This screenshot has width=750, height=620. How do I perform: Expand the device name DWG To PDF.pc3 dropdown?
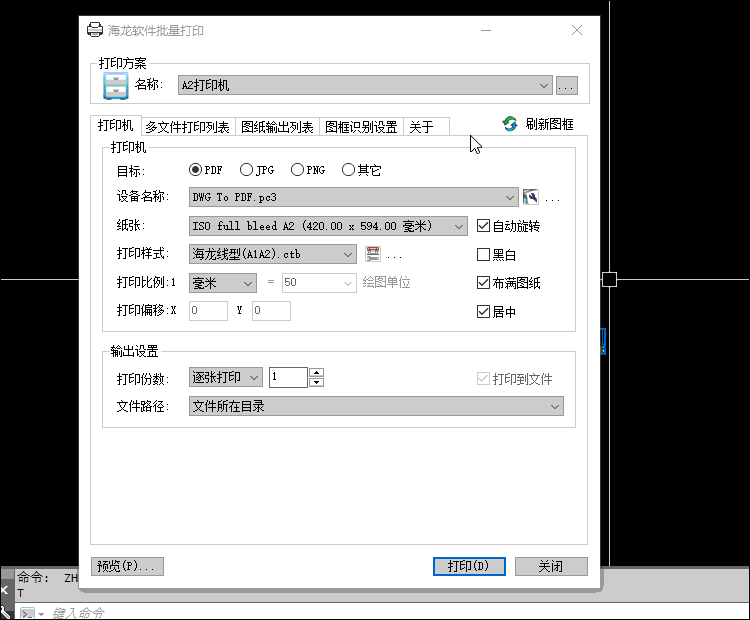pyautogui.click(x=353, y=197)
